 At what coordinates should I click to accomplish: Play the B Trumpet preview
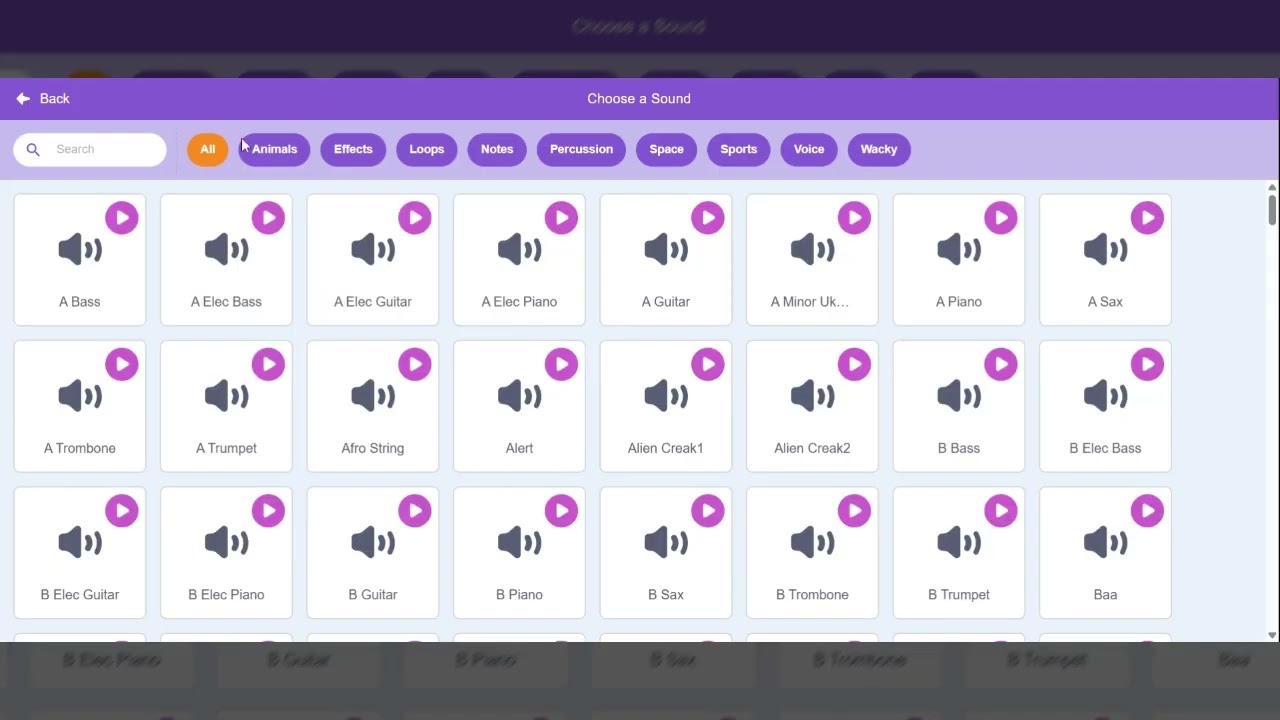click(1001, 511)
